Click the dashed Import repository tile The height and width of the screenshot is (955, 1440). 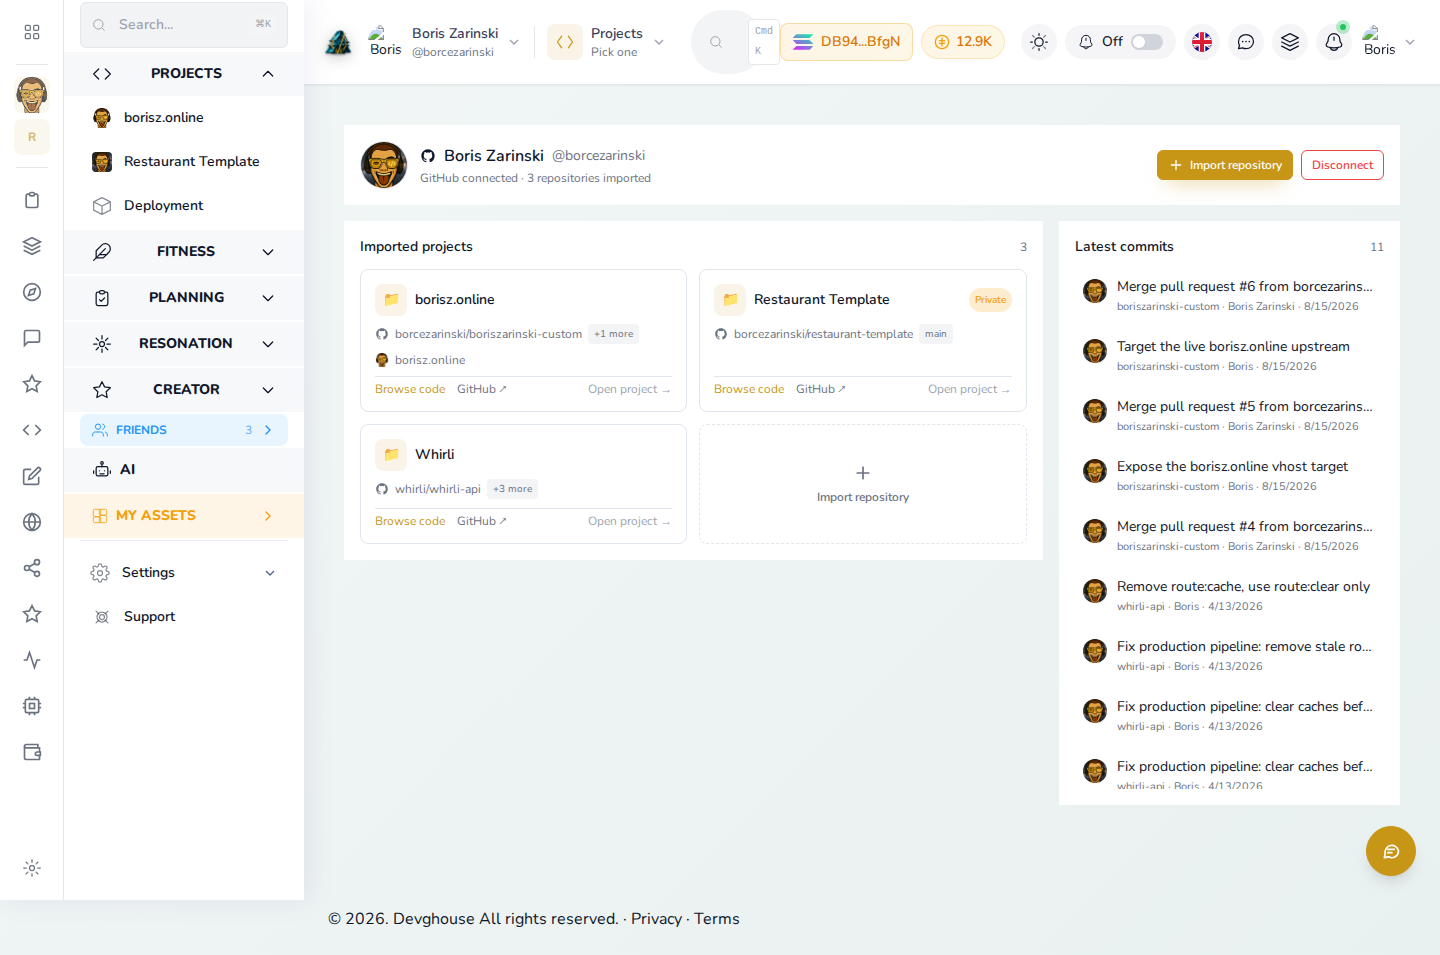(x=863, y=484)
